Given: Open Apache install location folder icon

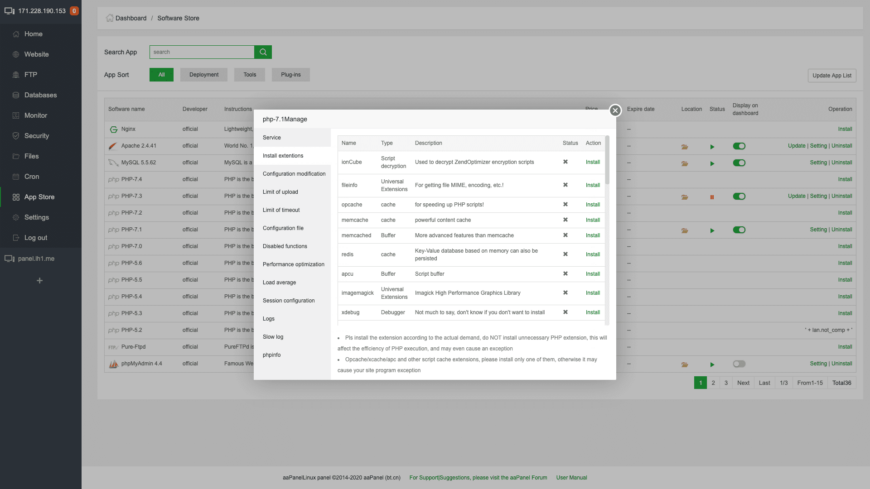Looking at the screenshot, I should click(685, 146).
